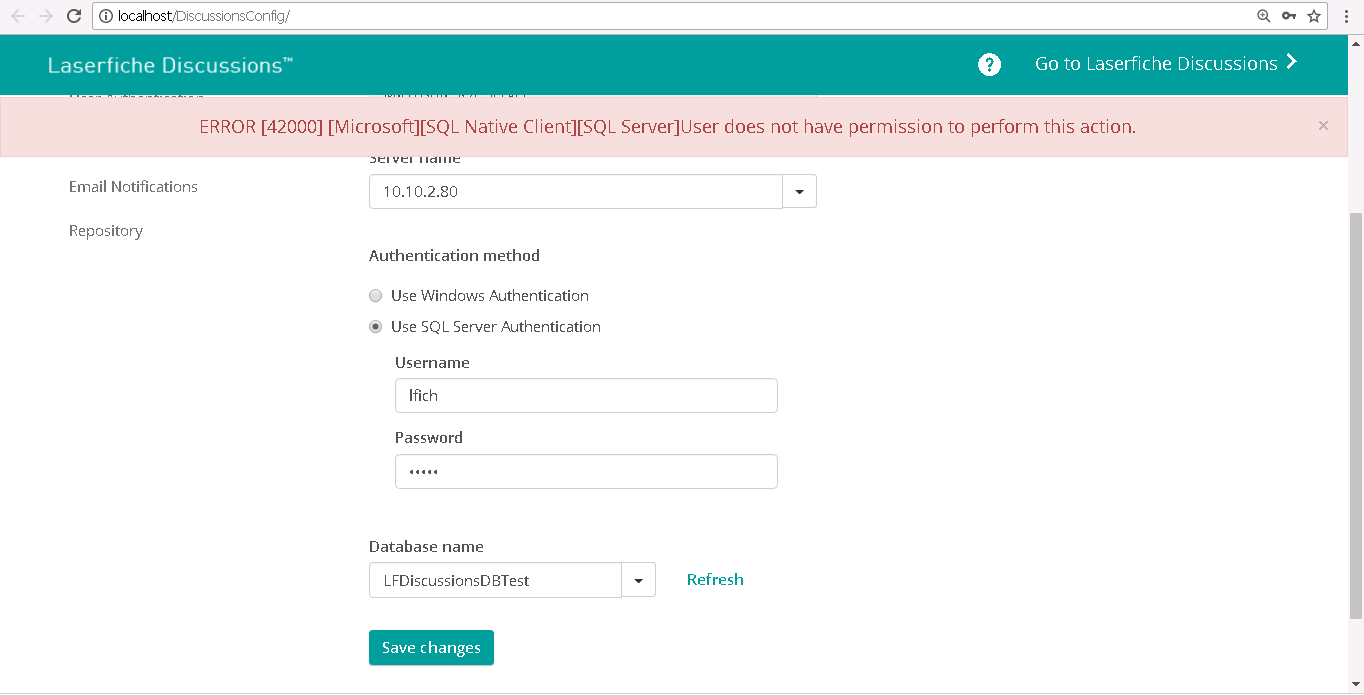
Task: Click the Password input field
Action: 586,472
